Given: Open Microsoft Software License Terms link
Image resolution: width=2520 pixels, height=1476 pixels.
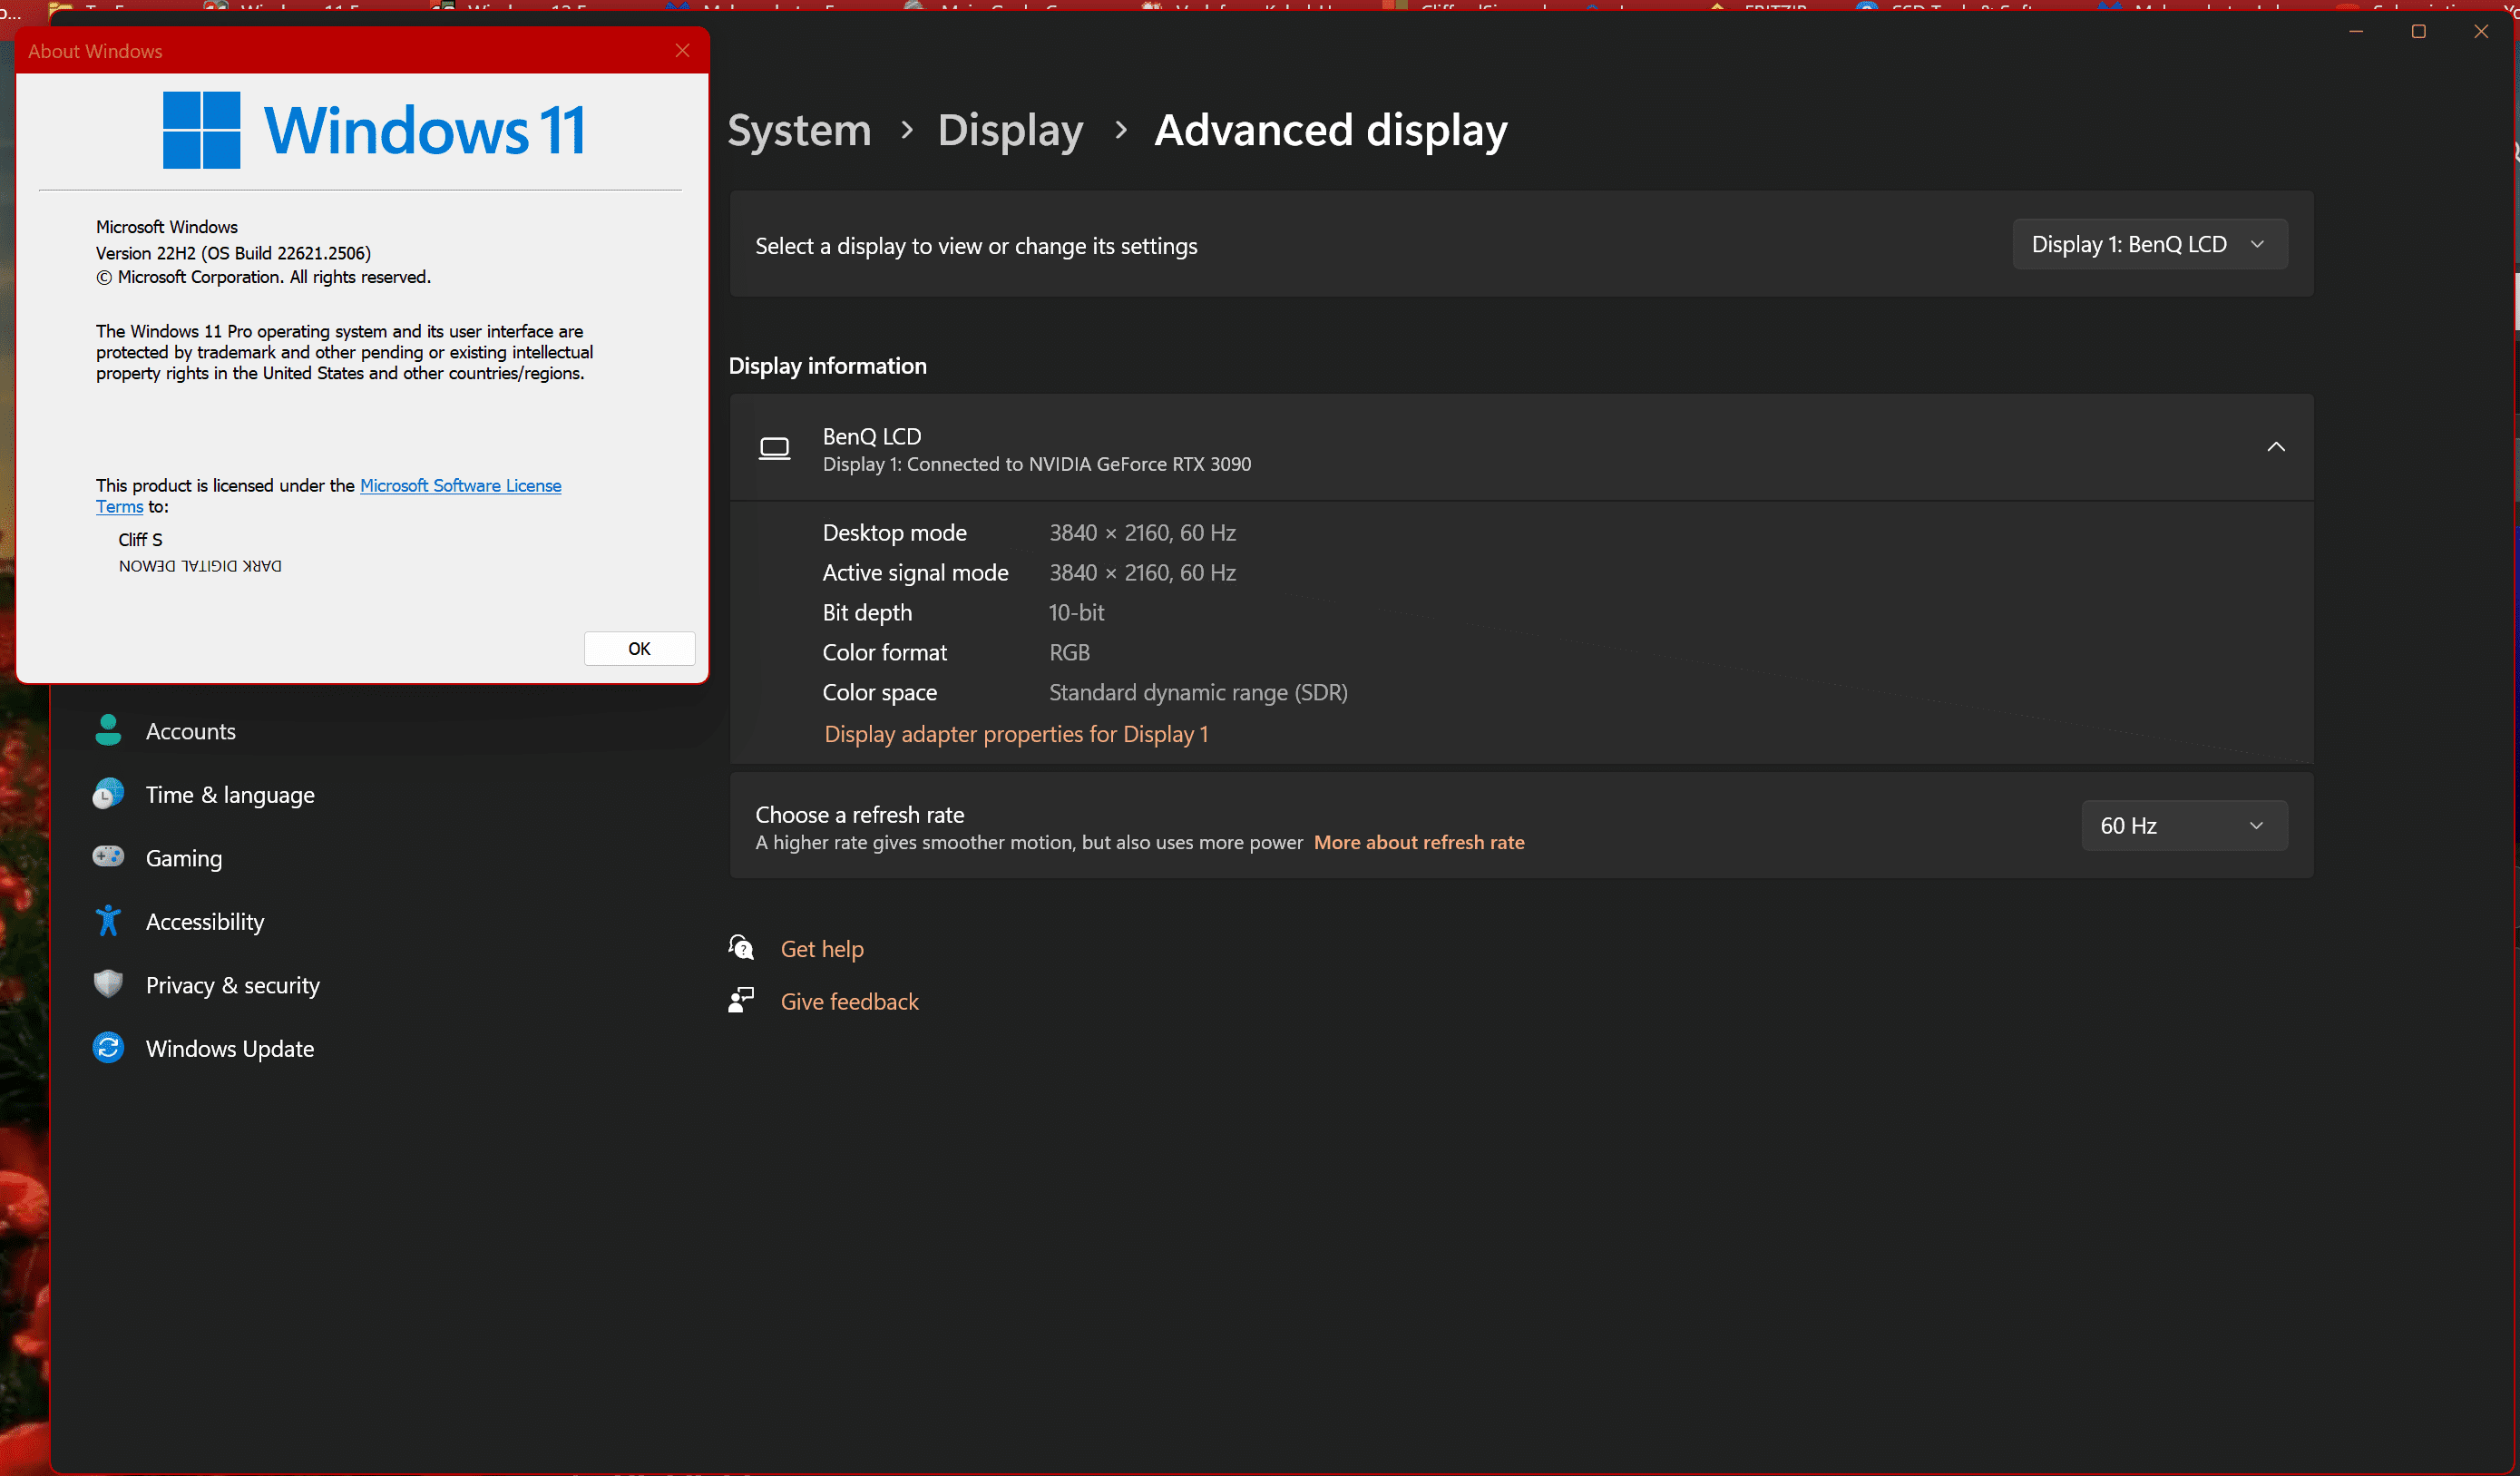Looking at the screenshot, I should (x=460, y=485).
